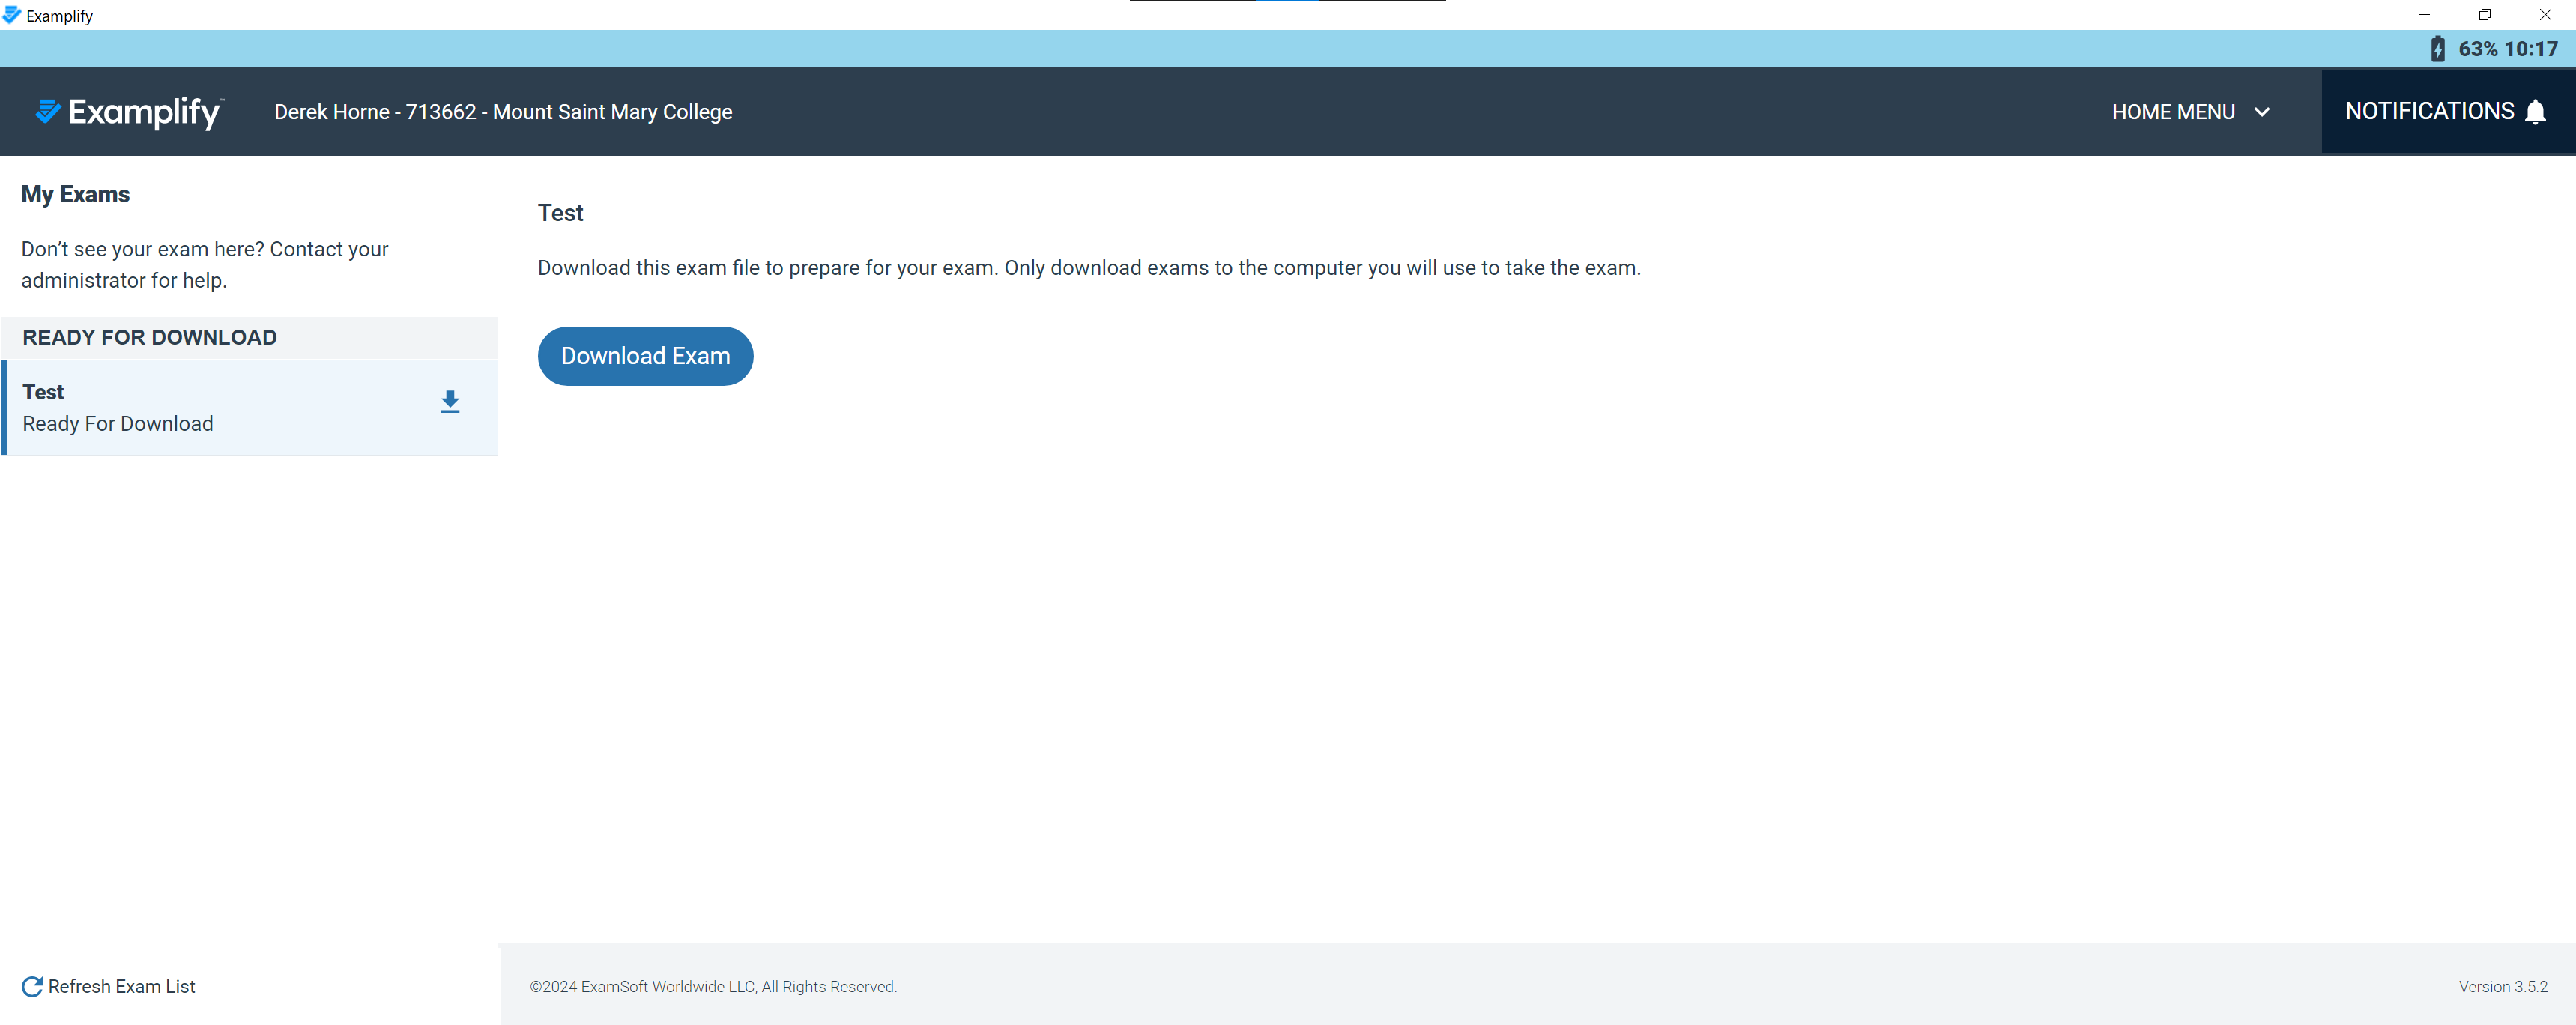Close the Examplify window
2576x1025 pixels.
point(2545,15)
